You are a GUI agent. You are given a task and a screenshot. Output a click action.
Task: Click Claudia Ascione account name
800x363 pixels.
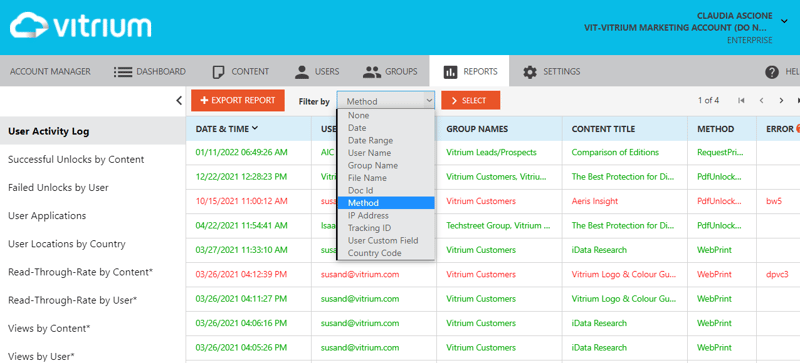(735, 16)
